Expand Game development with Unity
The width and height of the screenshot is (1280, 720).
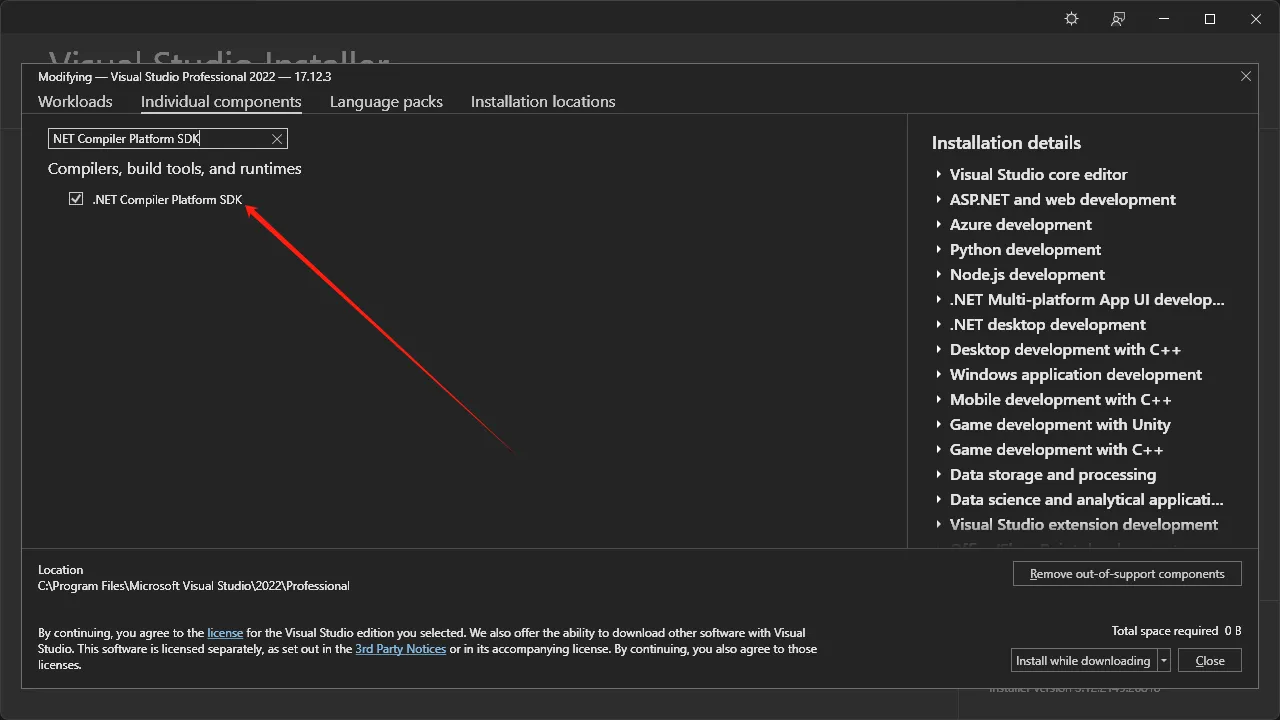click(939, 425)
